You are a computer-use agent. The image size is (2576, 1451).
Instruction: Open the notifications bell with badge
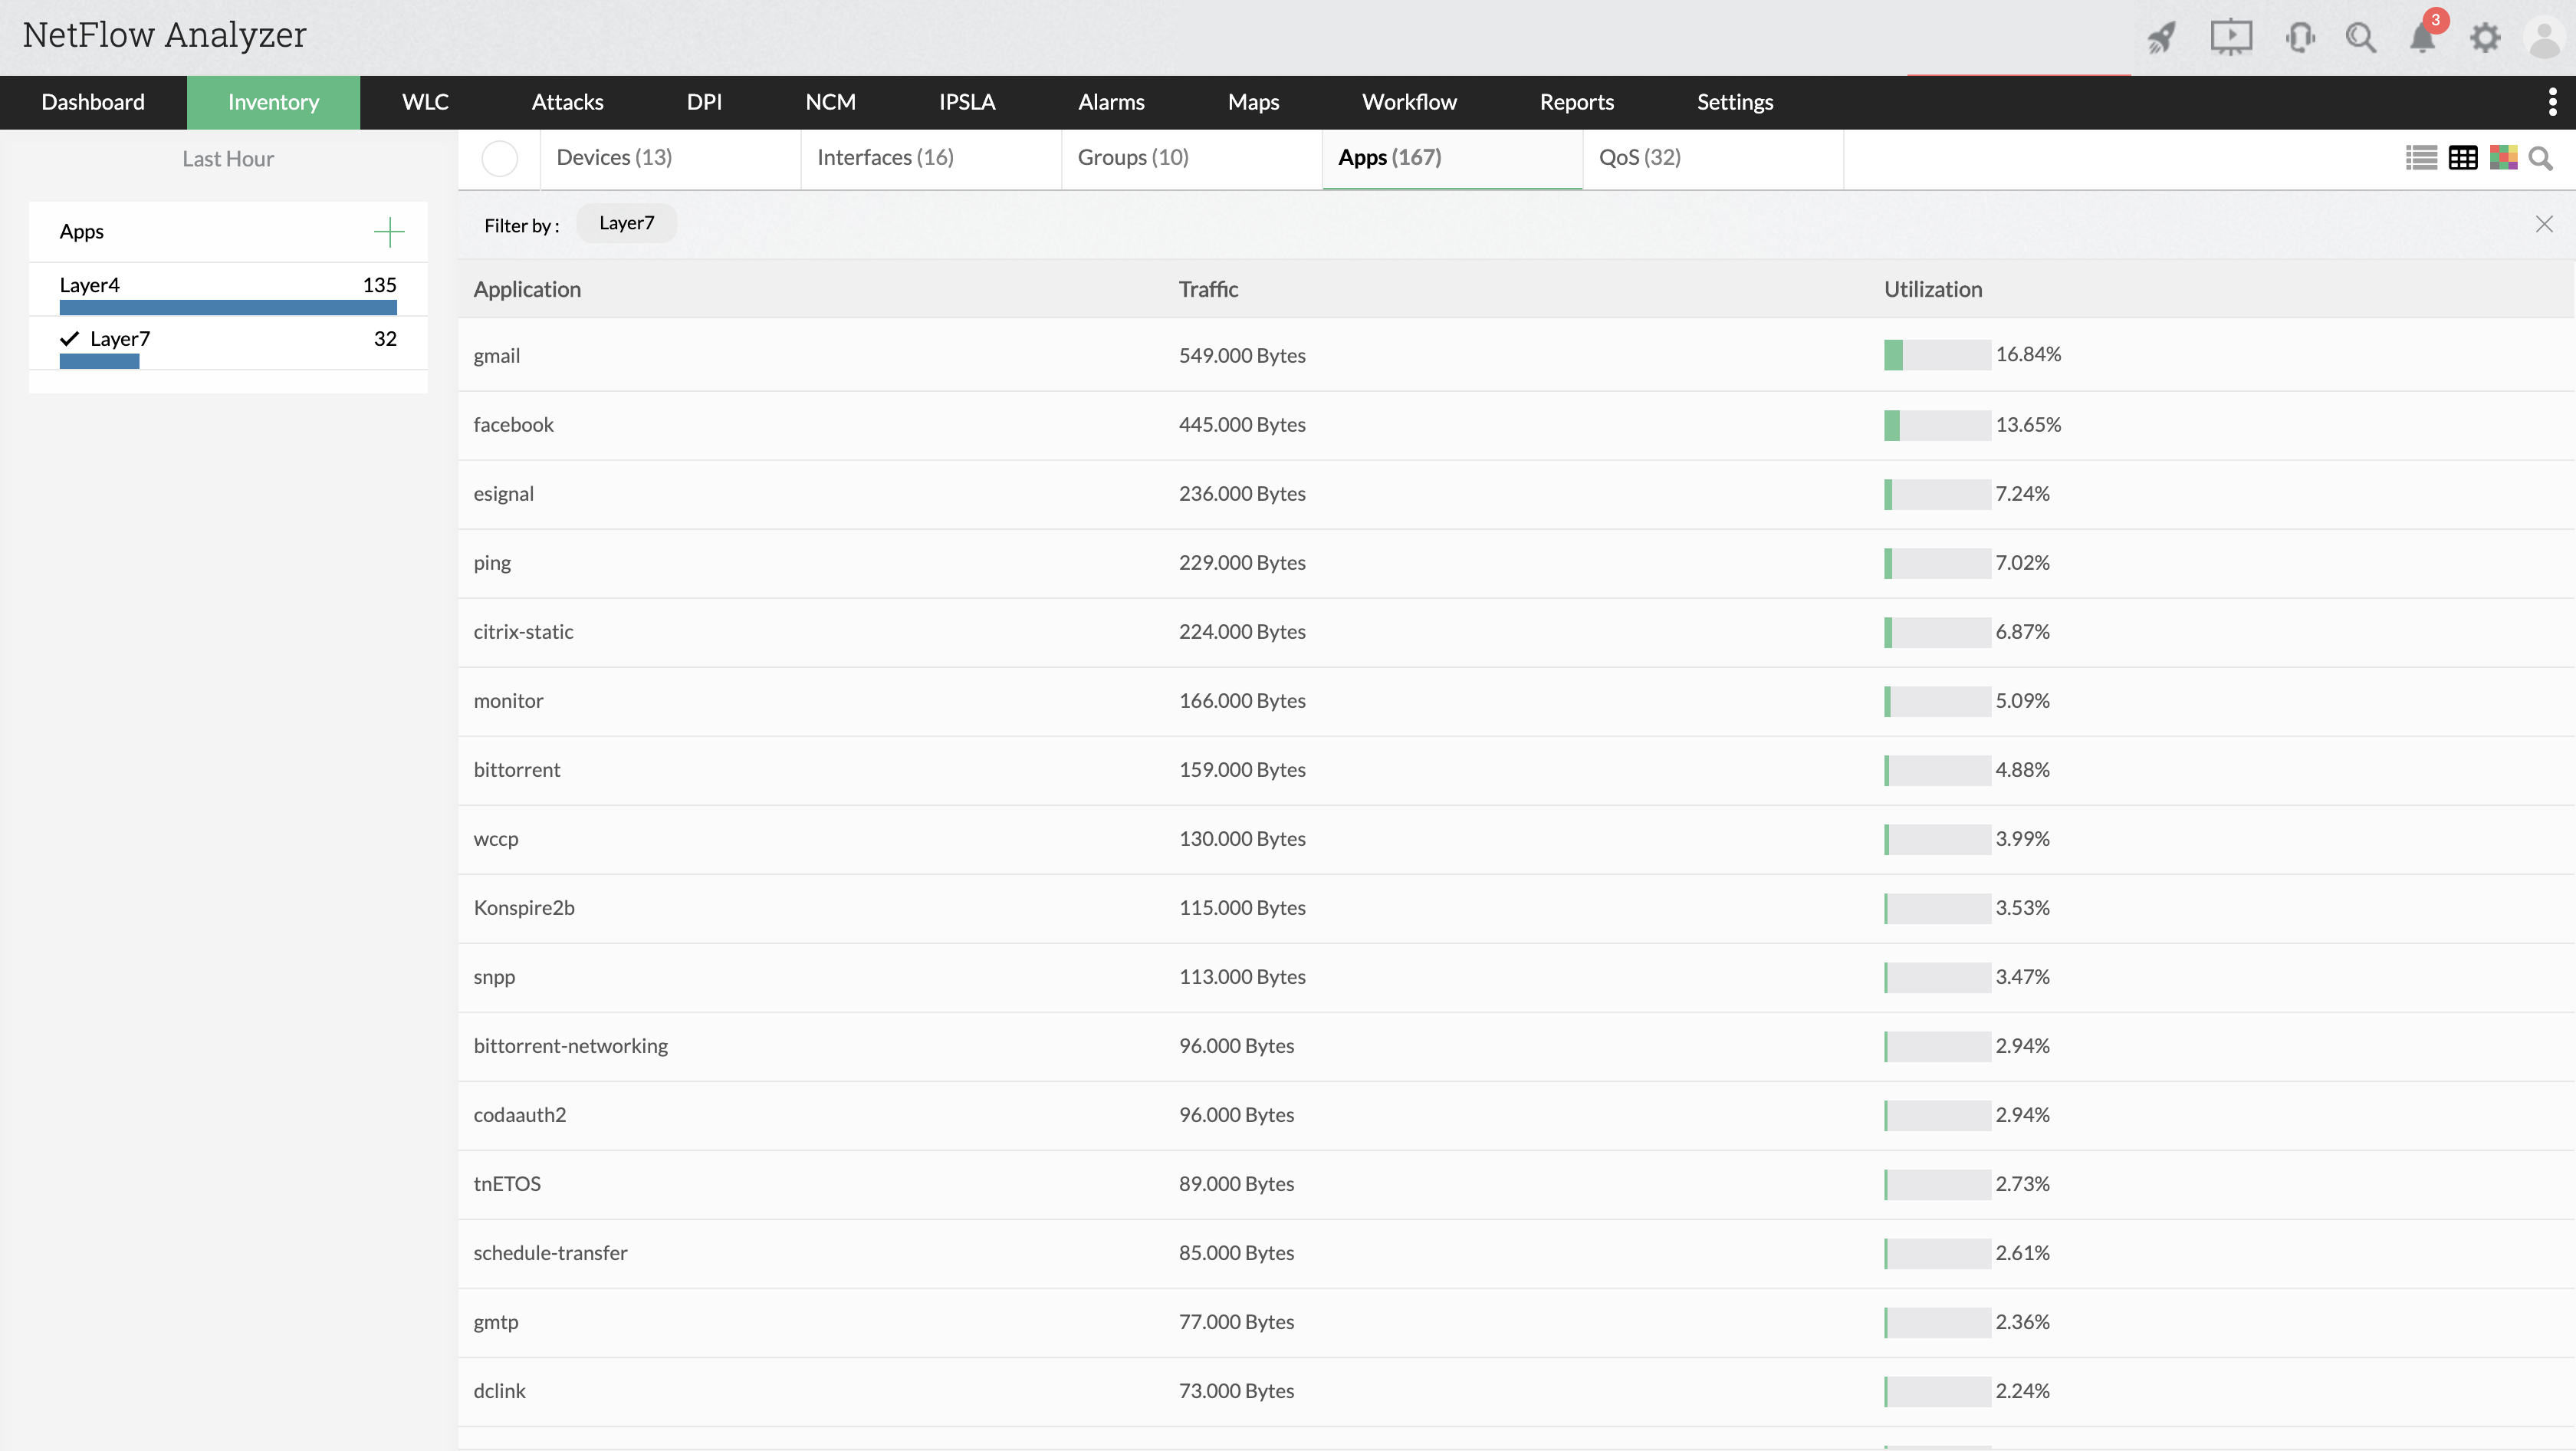tap(2422, 38)
